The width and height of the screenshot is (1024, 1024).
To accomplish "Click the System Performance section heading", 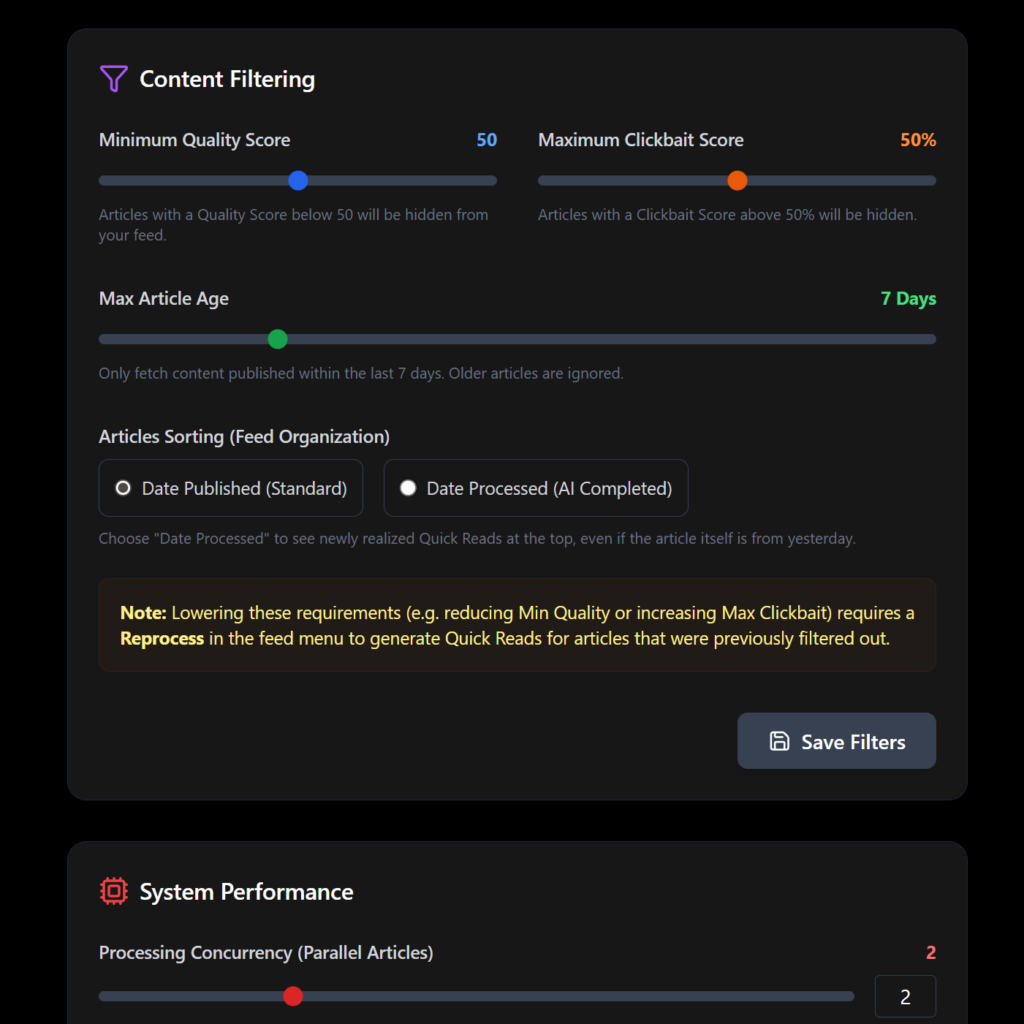I will (246, 891).
